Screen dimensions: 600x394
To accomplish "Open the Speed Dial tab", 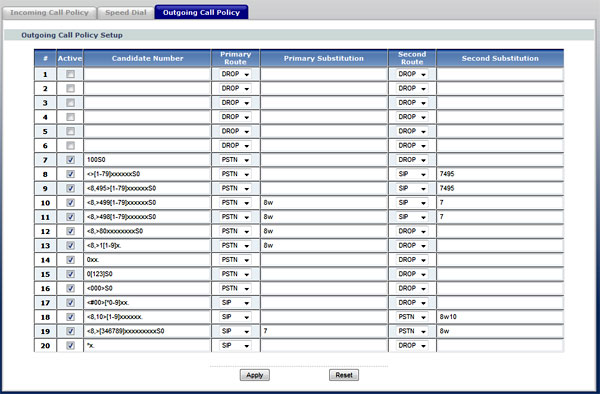I will (x=126, y=12).
